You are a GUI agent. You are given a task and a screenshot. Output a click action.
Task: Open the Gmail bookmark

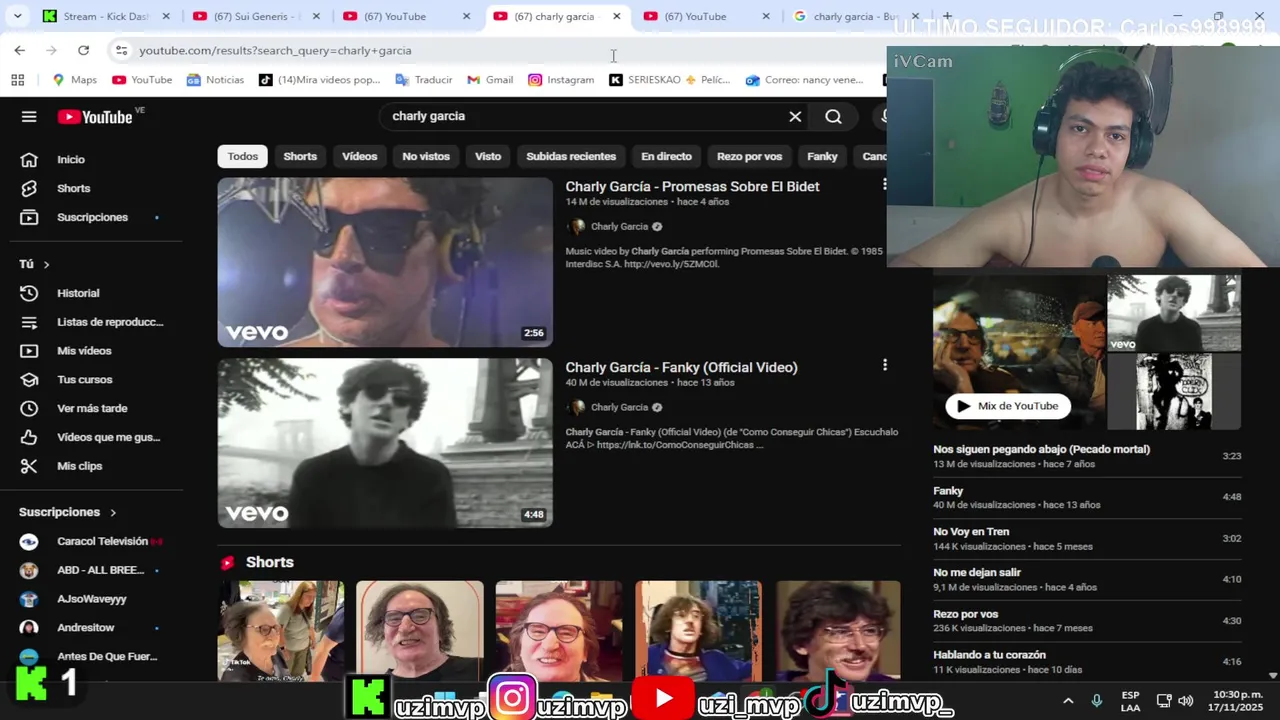pyautogui.click(x=490, y=80)
